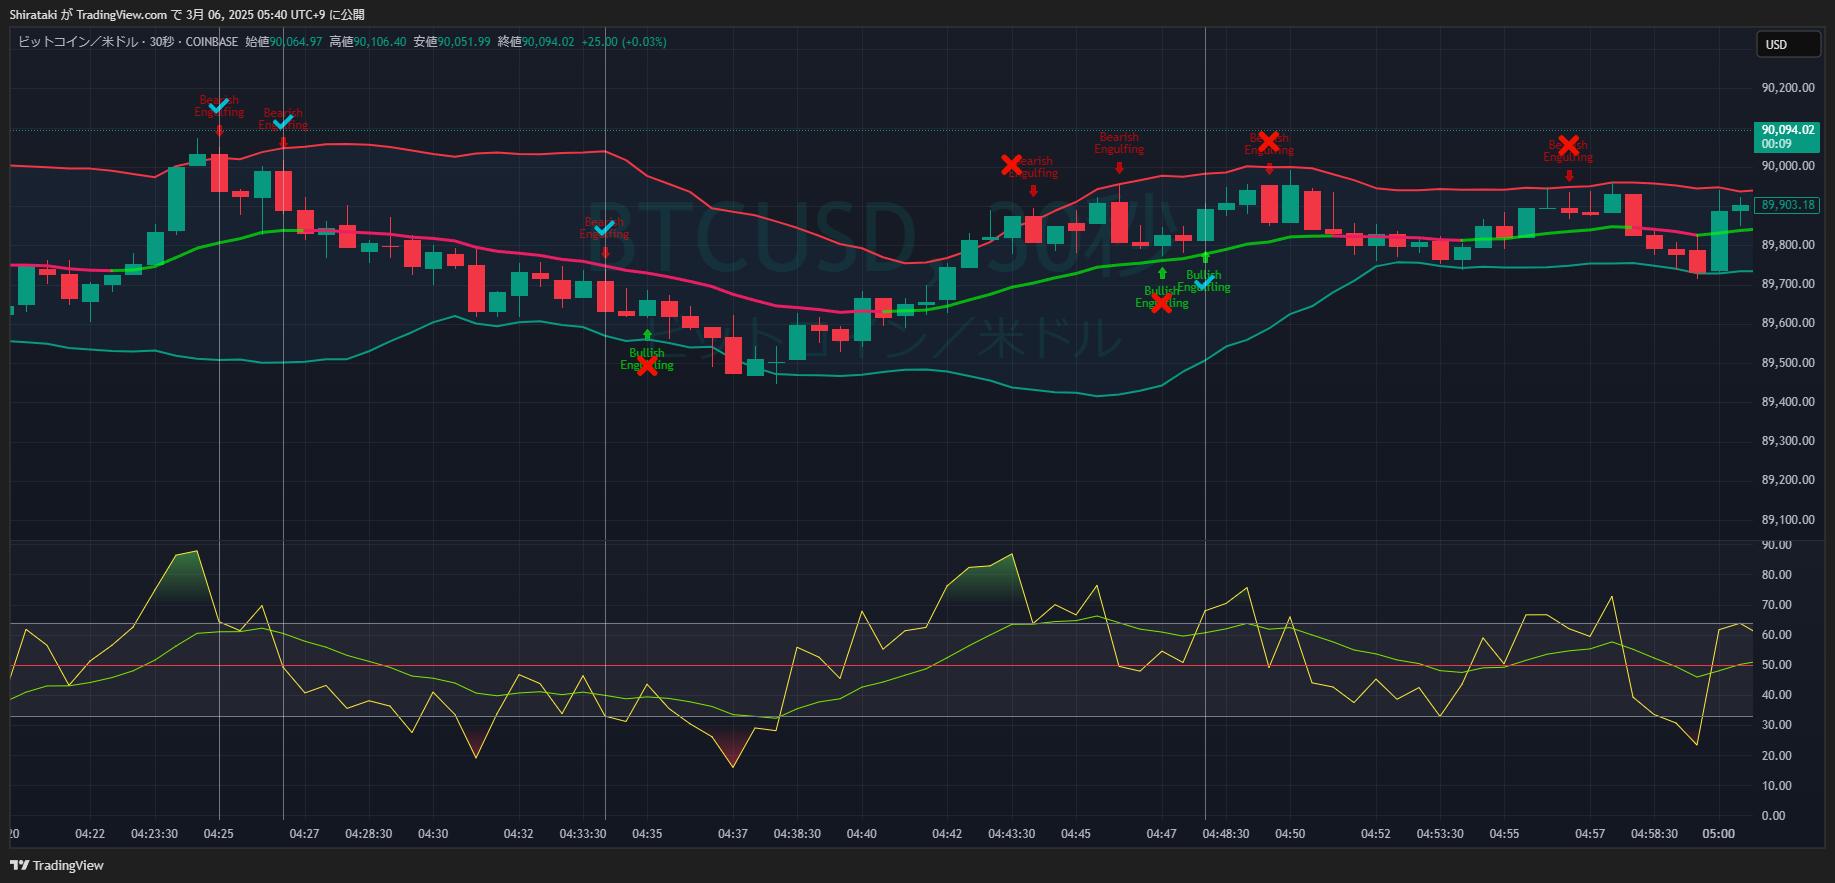Click the 04:50 time axis label

click(x=1290, y=834)
